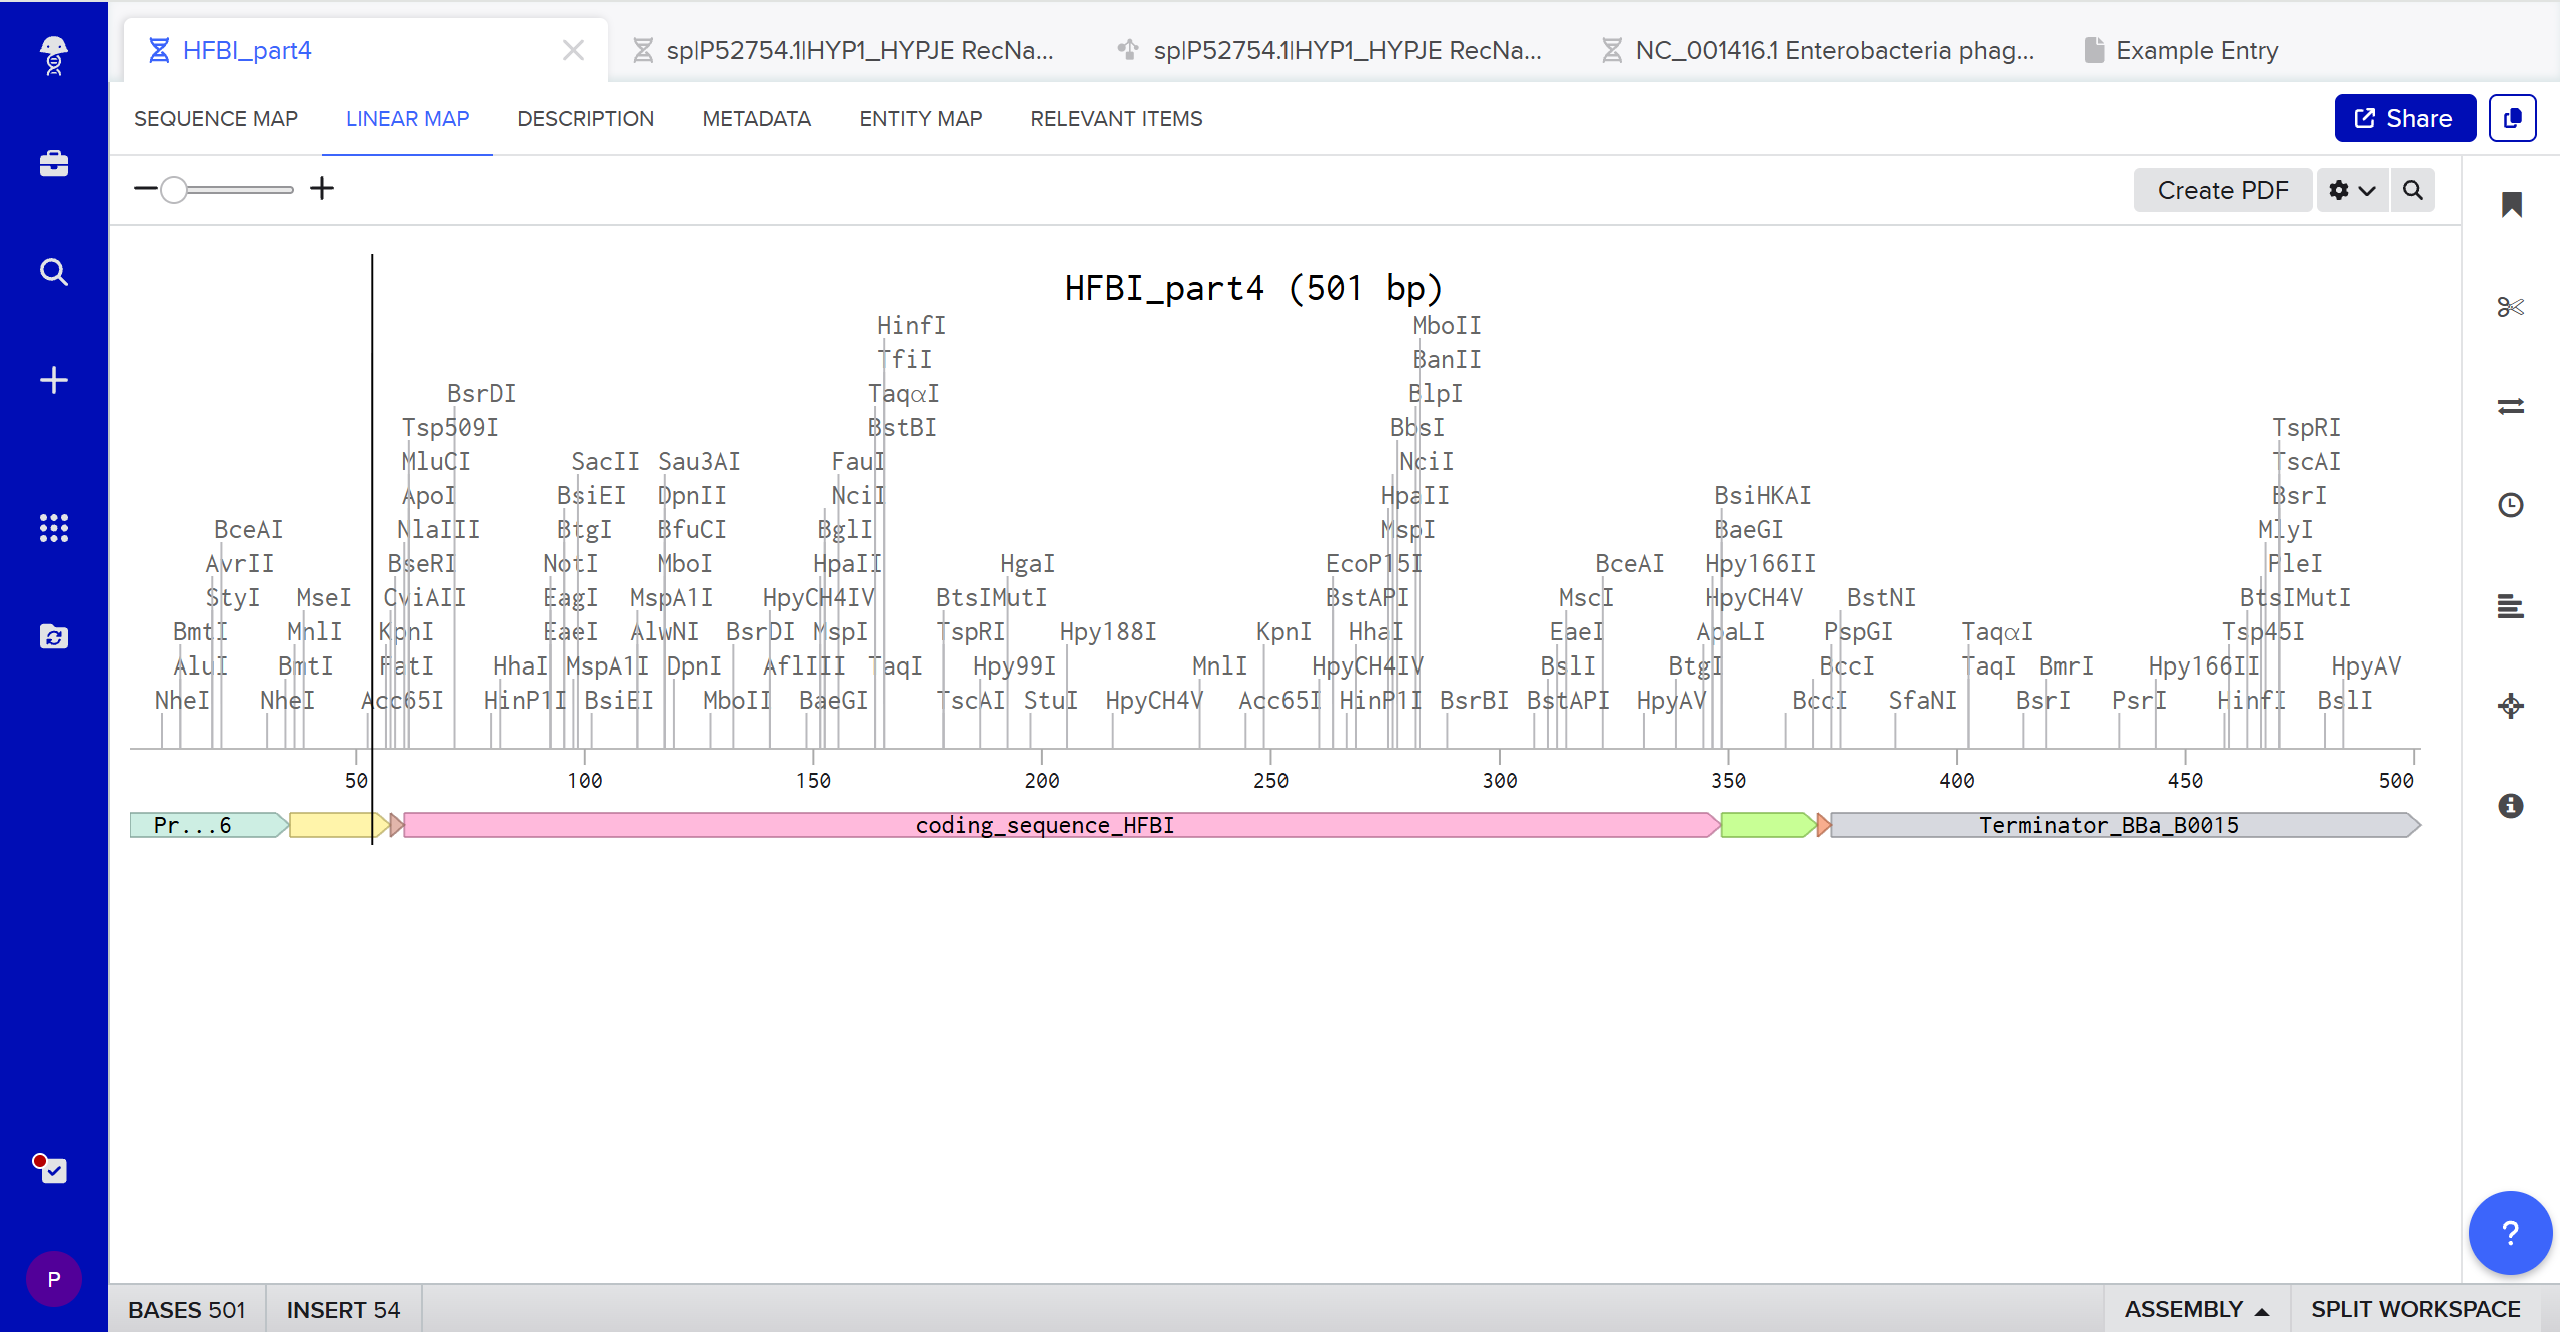Image resolution: width=2560 pixels, height=1332 pixels.
Task: Open search from the blue left sidebar
Action: click(53, 271)
